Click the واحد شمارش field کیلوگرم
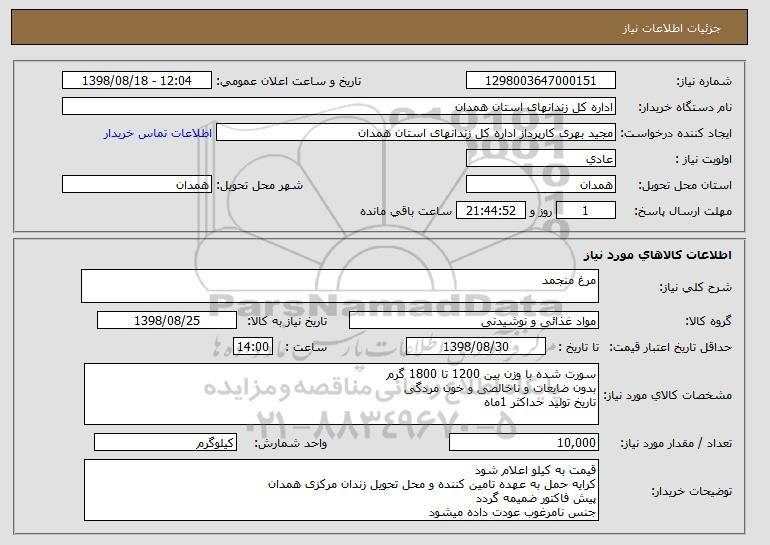This screenshot has width=770, height=545. tap(165, 442)
